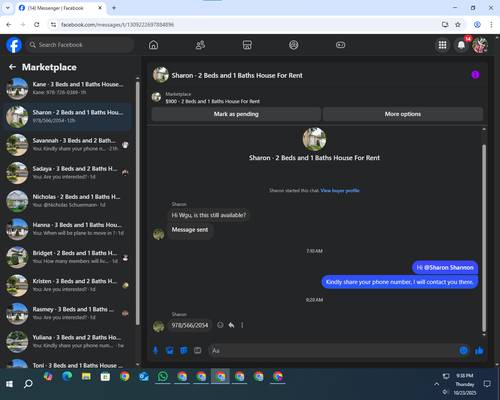Open the Windows Start button
The width and height of the screenshot is (500, 400).
9,384
